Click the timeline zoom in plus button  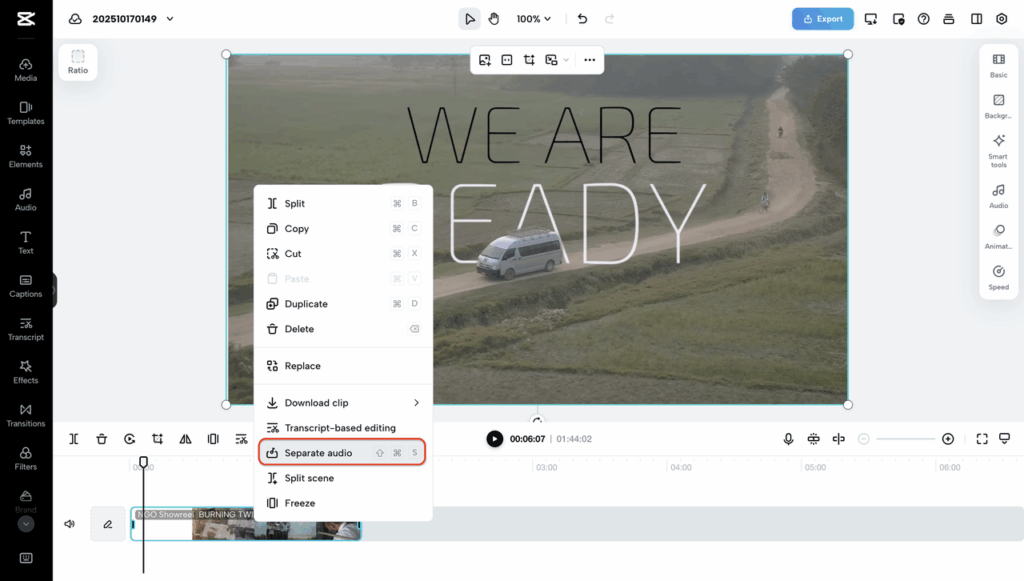[x=948, y=439]
